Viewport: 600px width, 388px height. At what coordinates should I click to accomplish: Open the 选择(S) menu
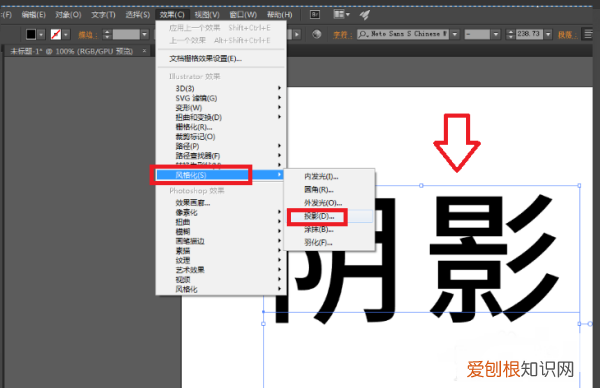[x=138, y=15]
